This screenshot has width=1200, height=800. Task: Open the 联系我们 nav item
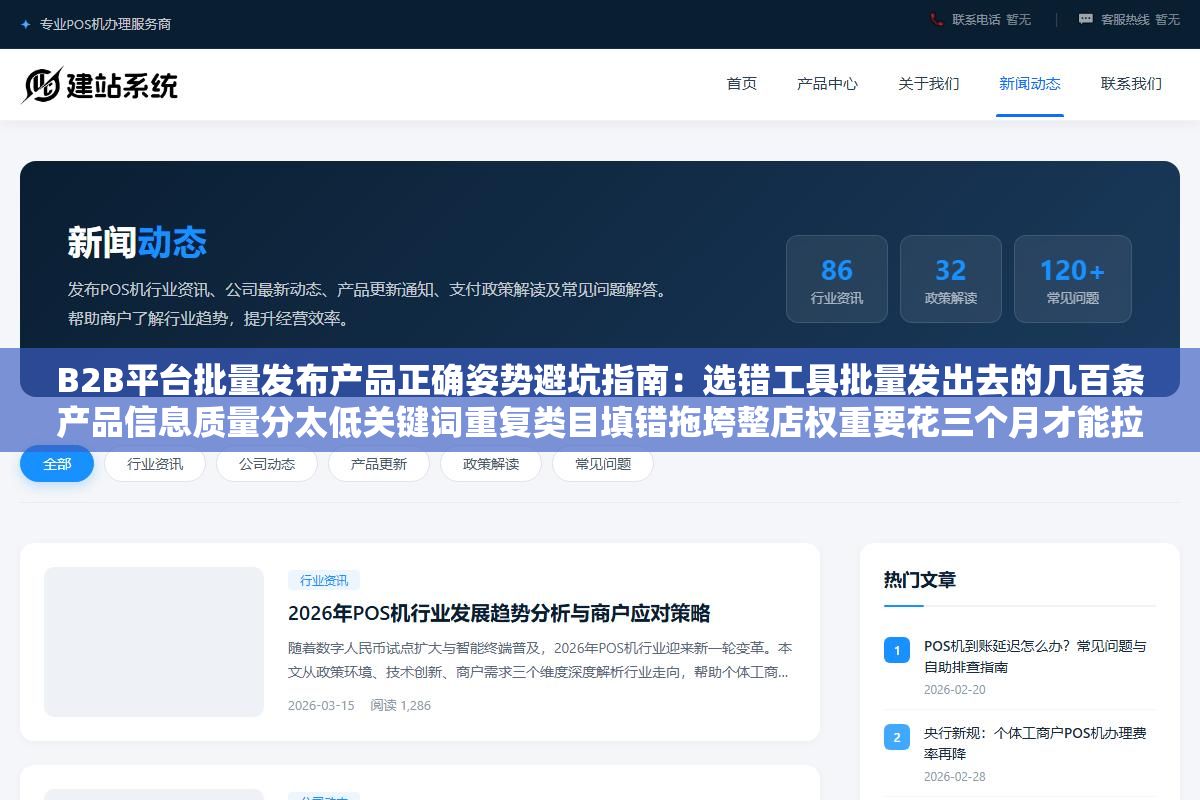1131,84
